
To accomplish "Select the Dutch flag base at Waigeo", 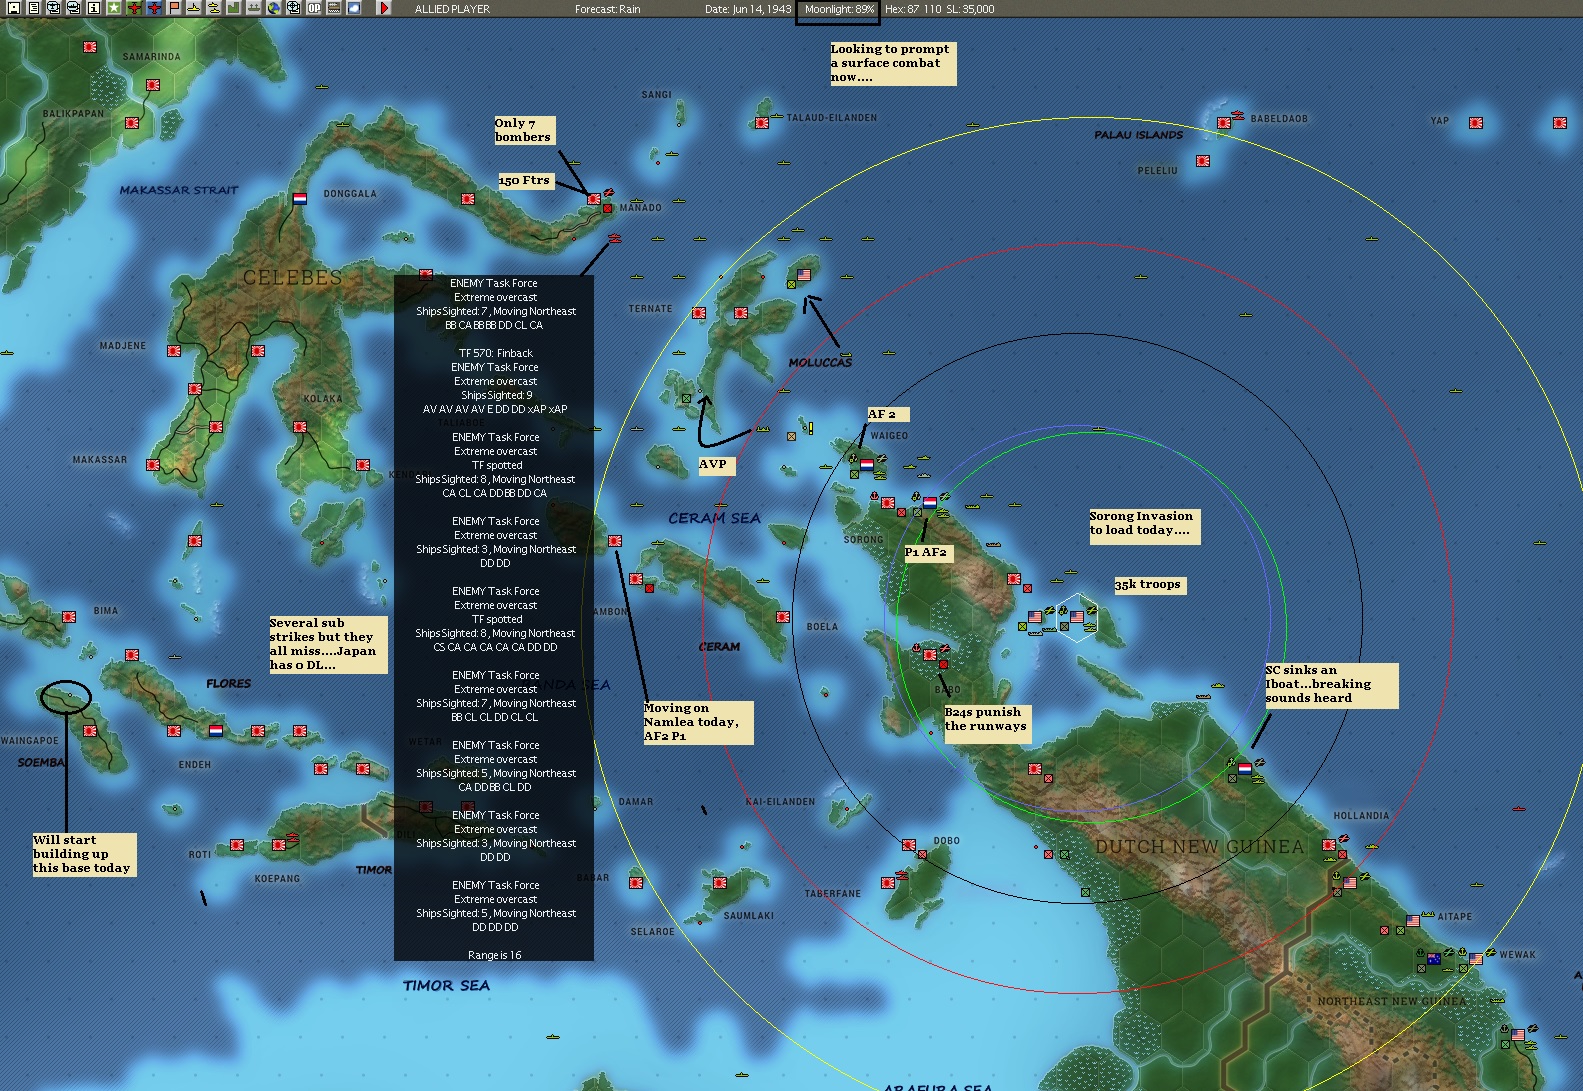I will point(867,464).
